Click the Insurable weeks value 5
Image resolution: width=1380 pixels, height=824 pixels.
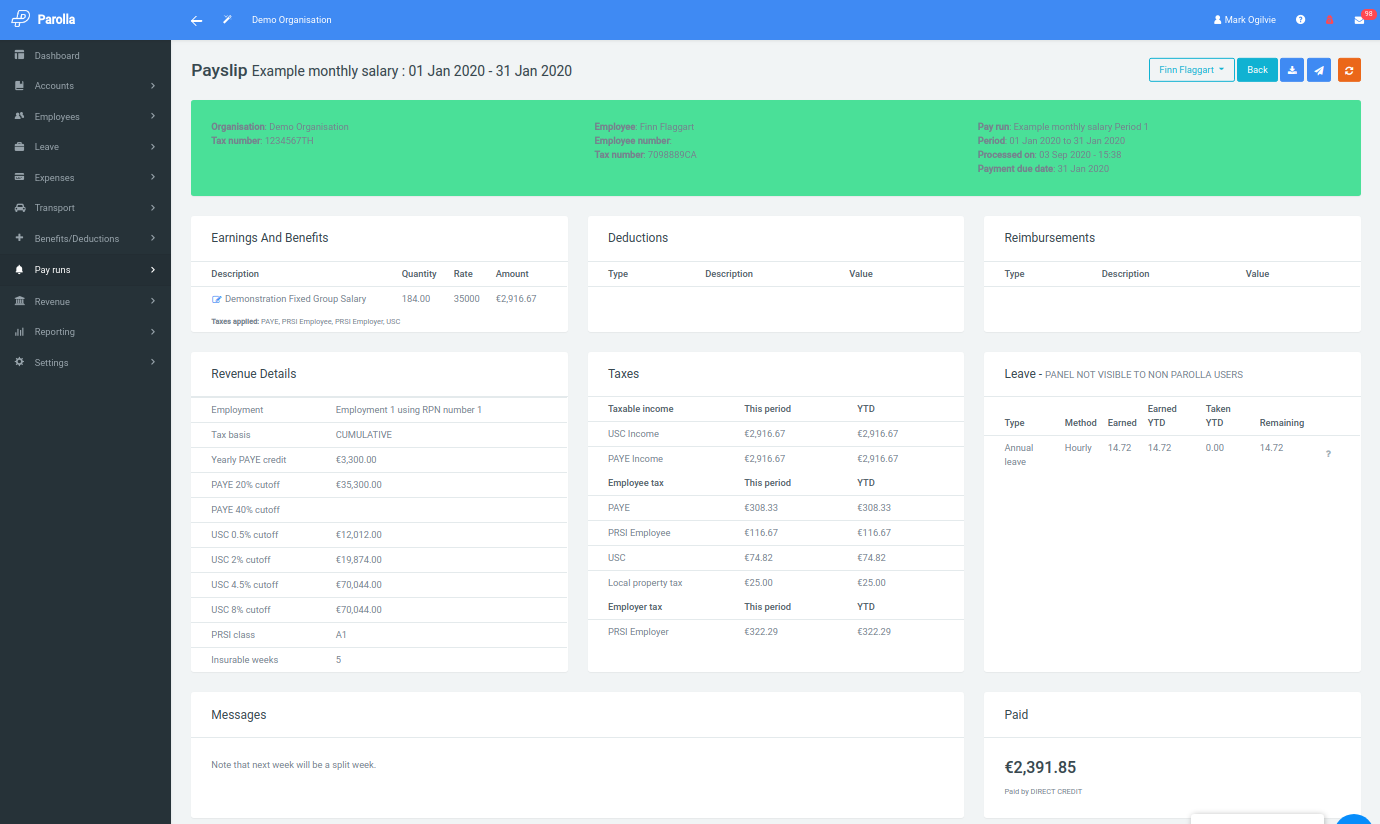[338, 660]
